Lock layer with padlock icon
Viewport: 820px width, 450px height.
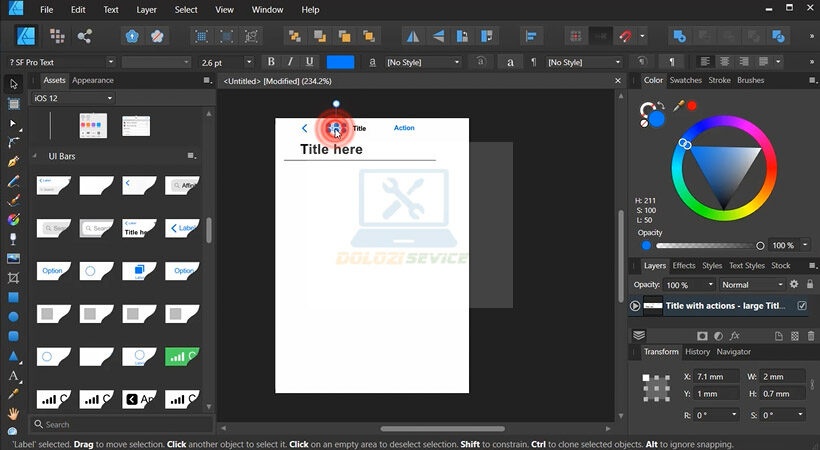click(x=809, y=285)
